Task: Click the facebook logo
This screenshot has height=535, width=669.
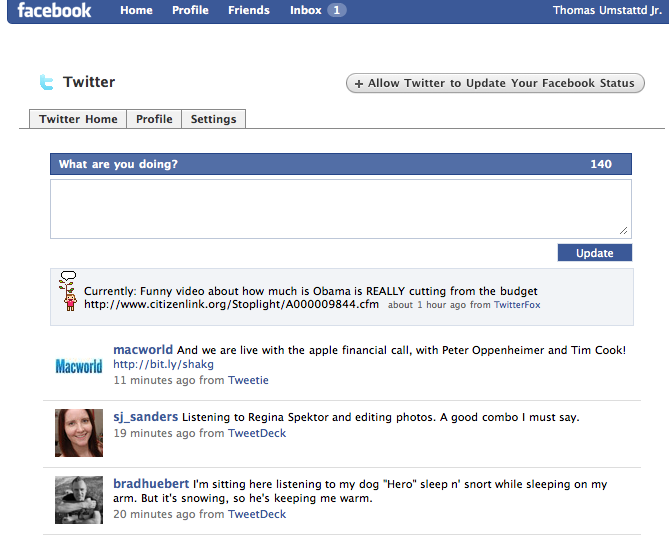Action: click(54, 10)
